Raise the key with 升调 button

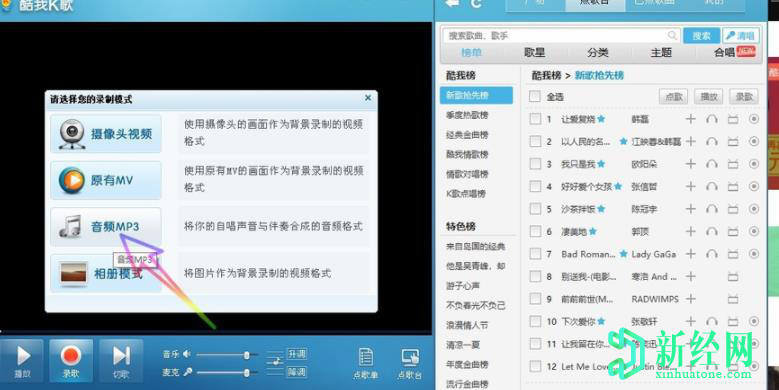coord(297,354)
